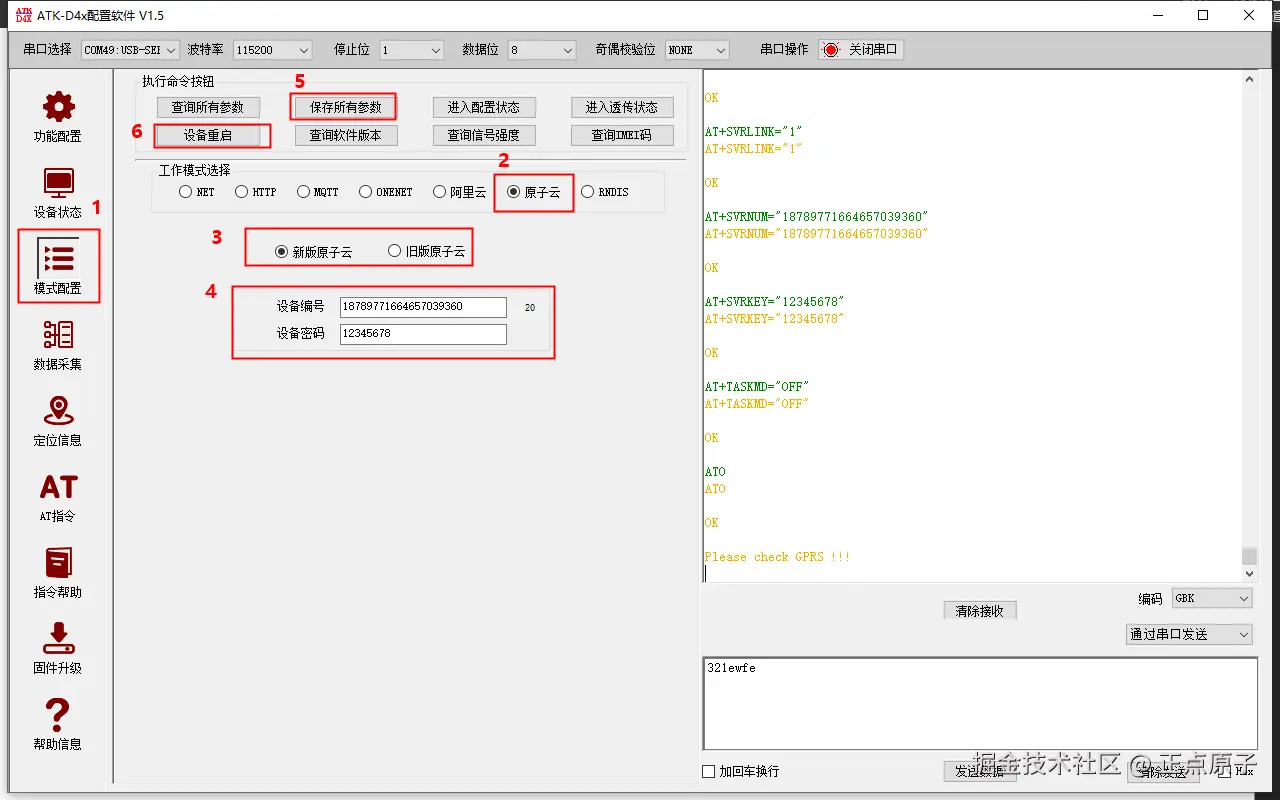The image size is (1280, 800).
Task: Select the 阿里云 work mode
Action: pyautogui.click(x=440, y=192)
